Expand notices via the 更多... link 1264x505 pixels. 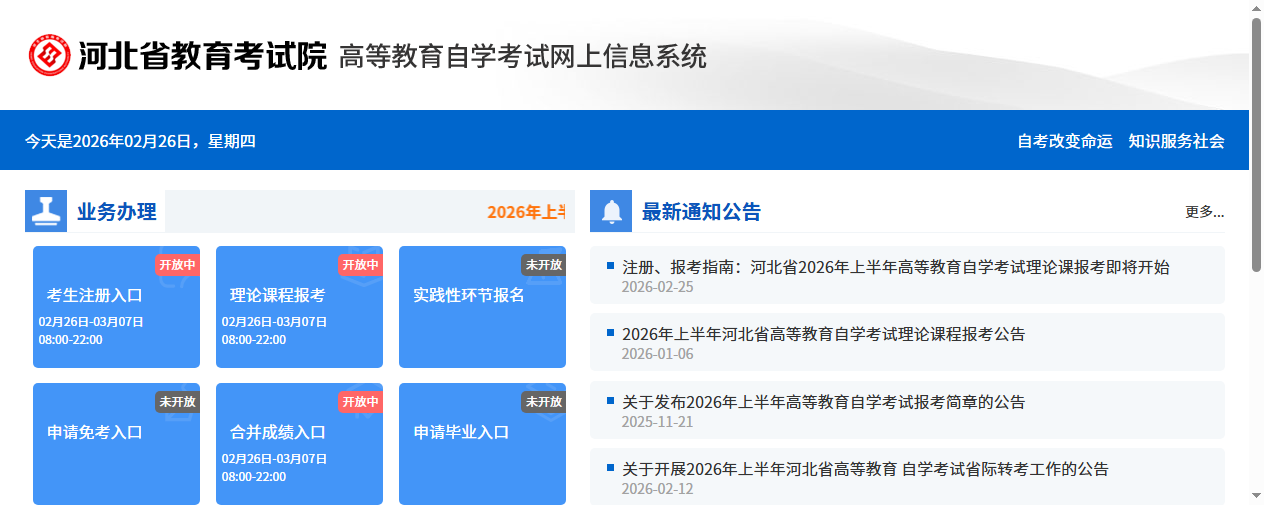point(1204,212)
